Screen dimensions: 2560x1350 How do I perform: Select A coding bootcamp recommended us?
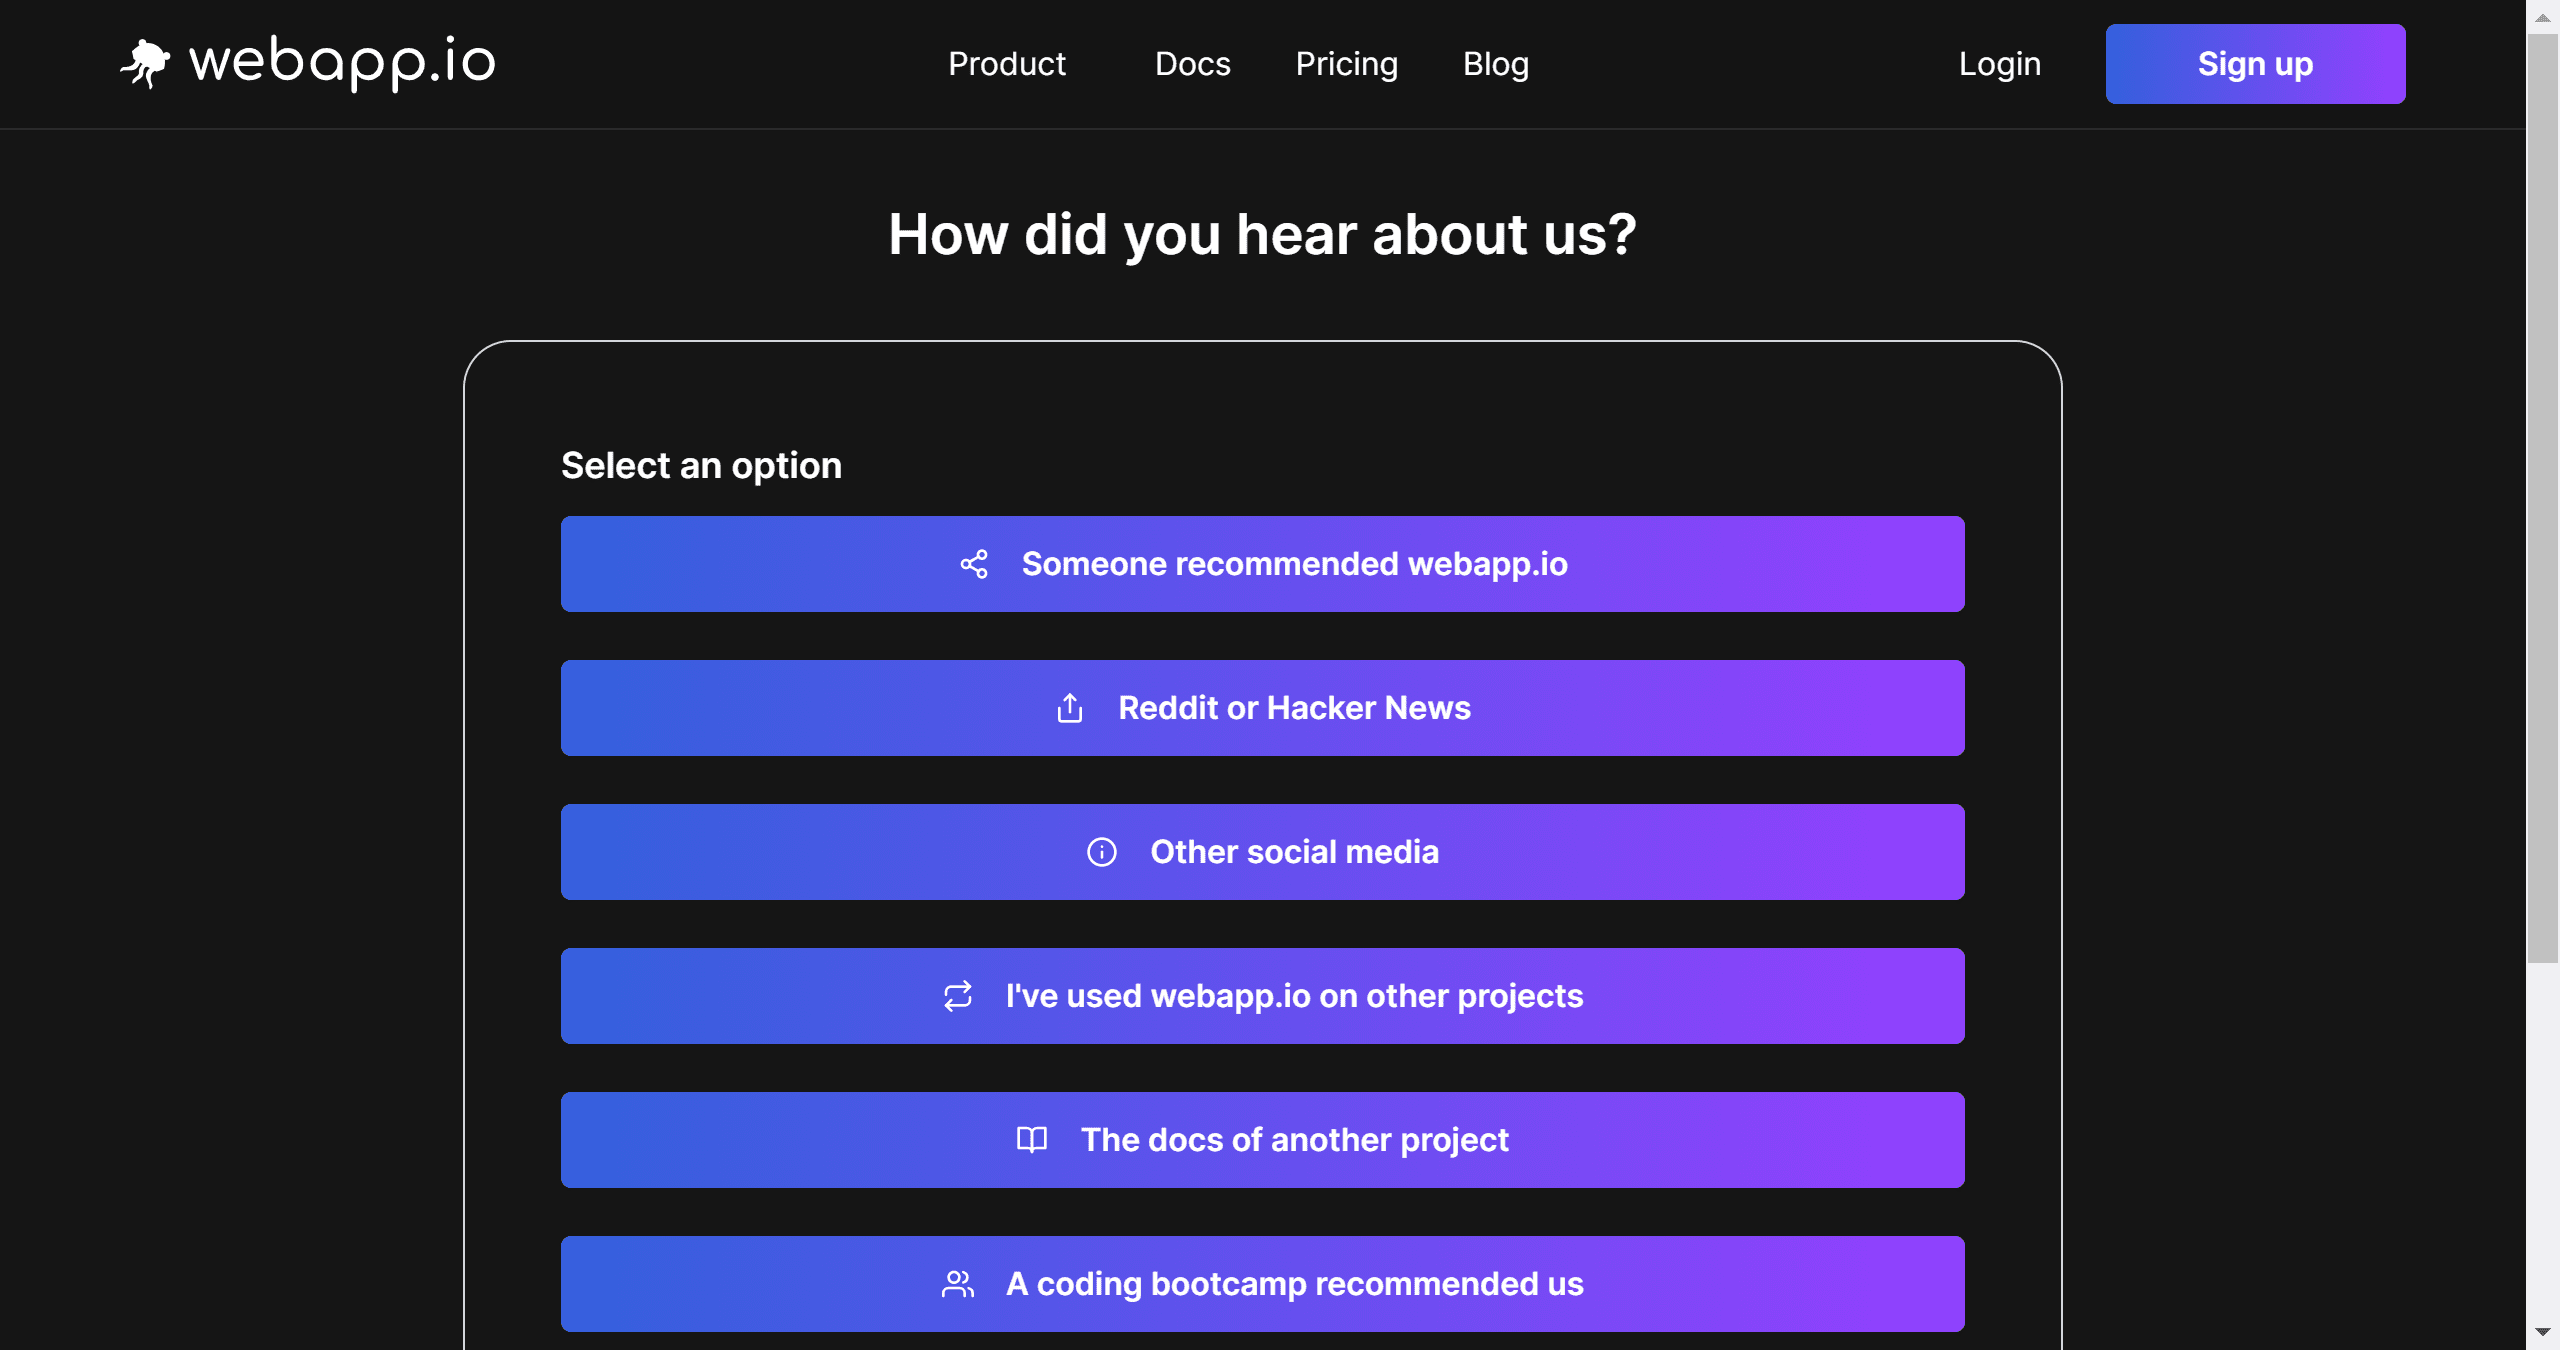[x=1293, y=1284]
